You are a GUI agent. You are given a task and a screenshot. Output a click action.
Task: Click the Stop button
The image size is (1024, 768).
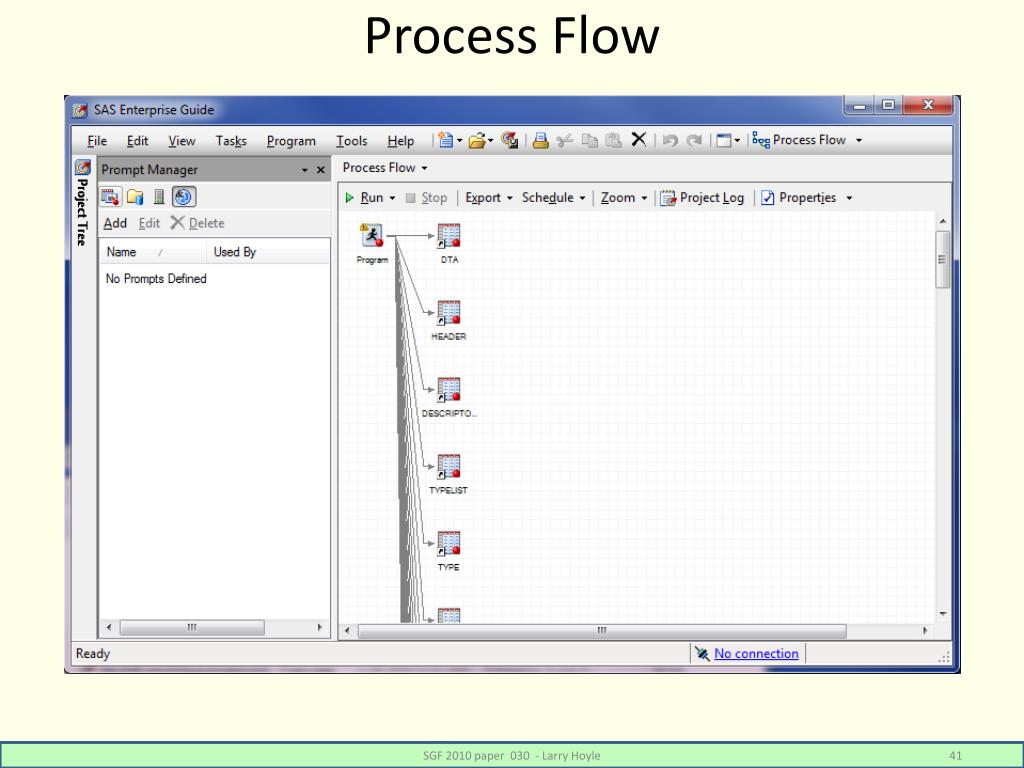point(426,198)
